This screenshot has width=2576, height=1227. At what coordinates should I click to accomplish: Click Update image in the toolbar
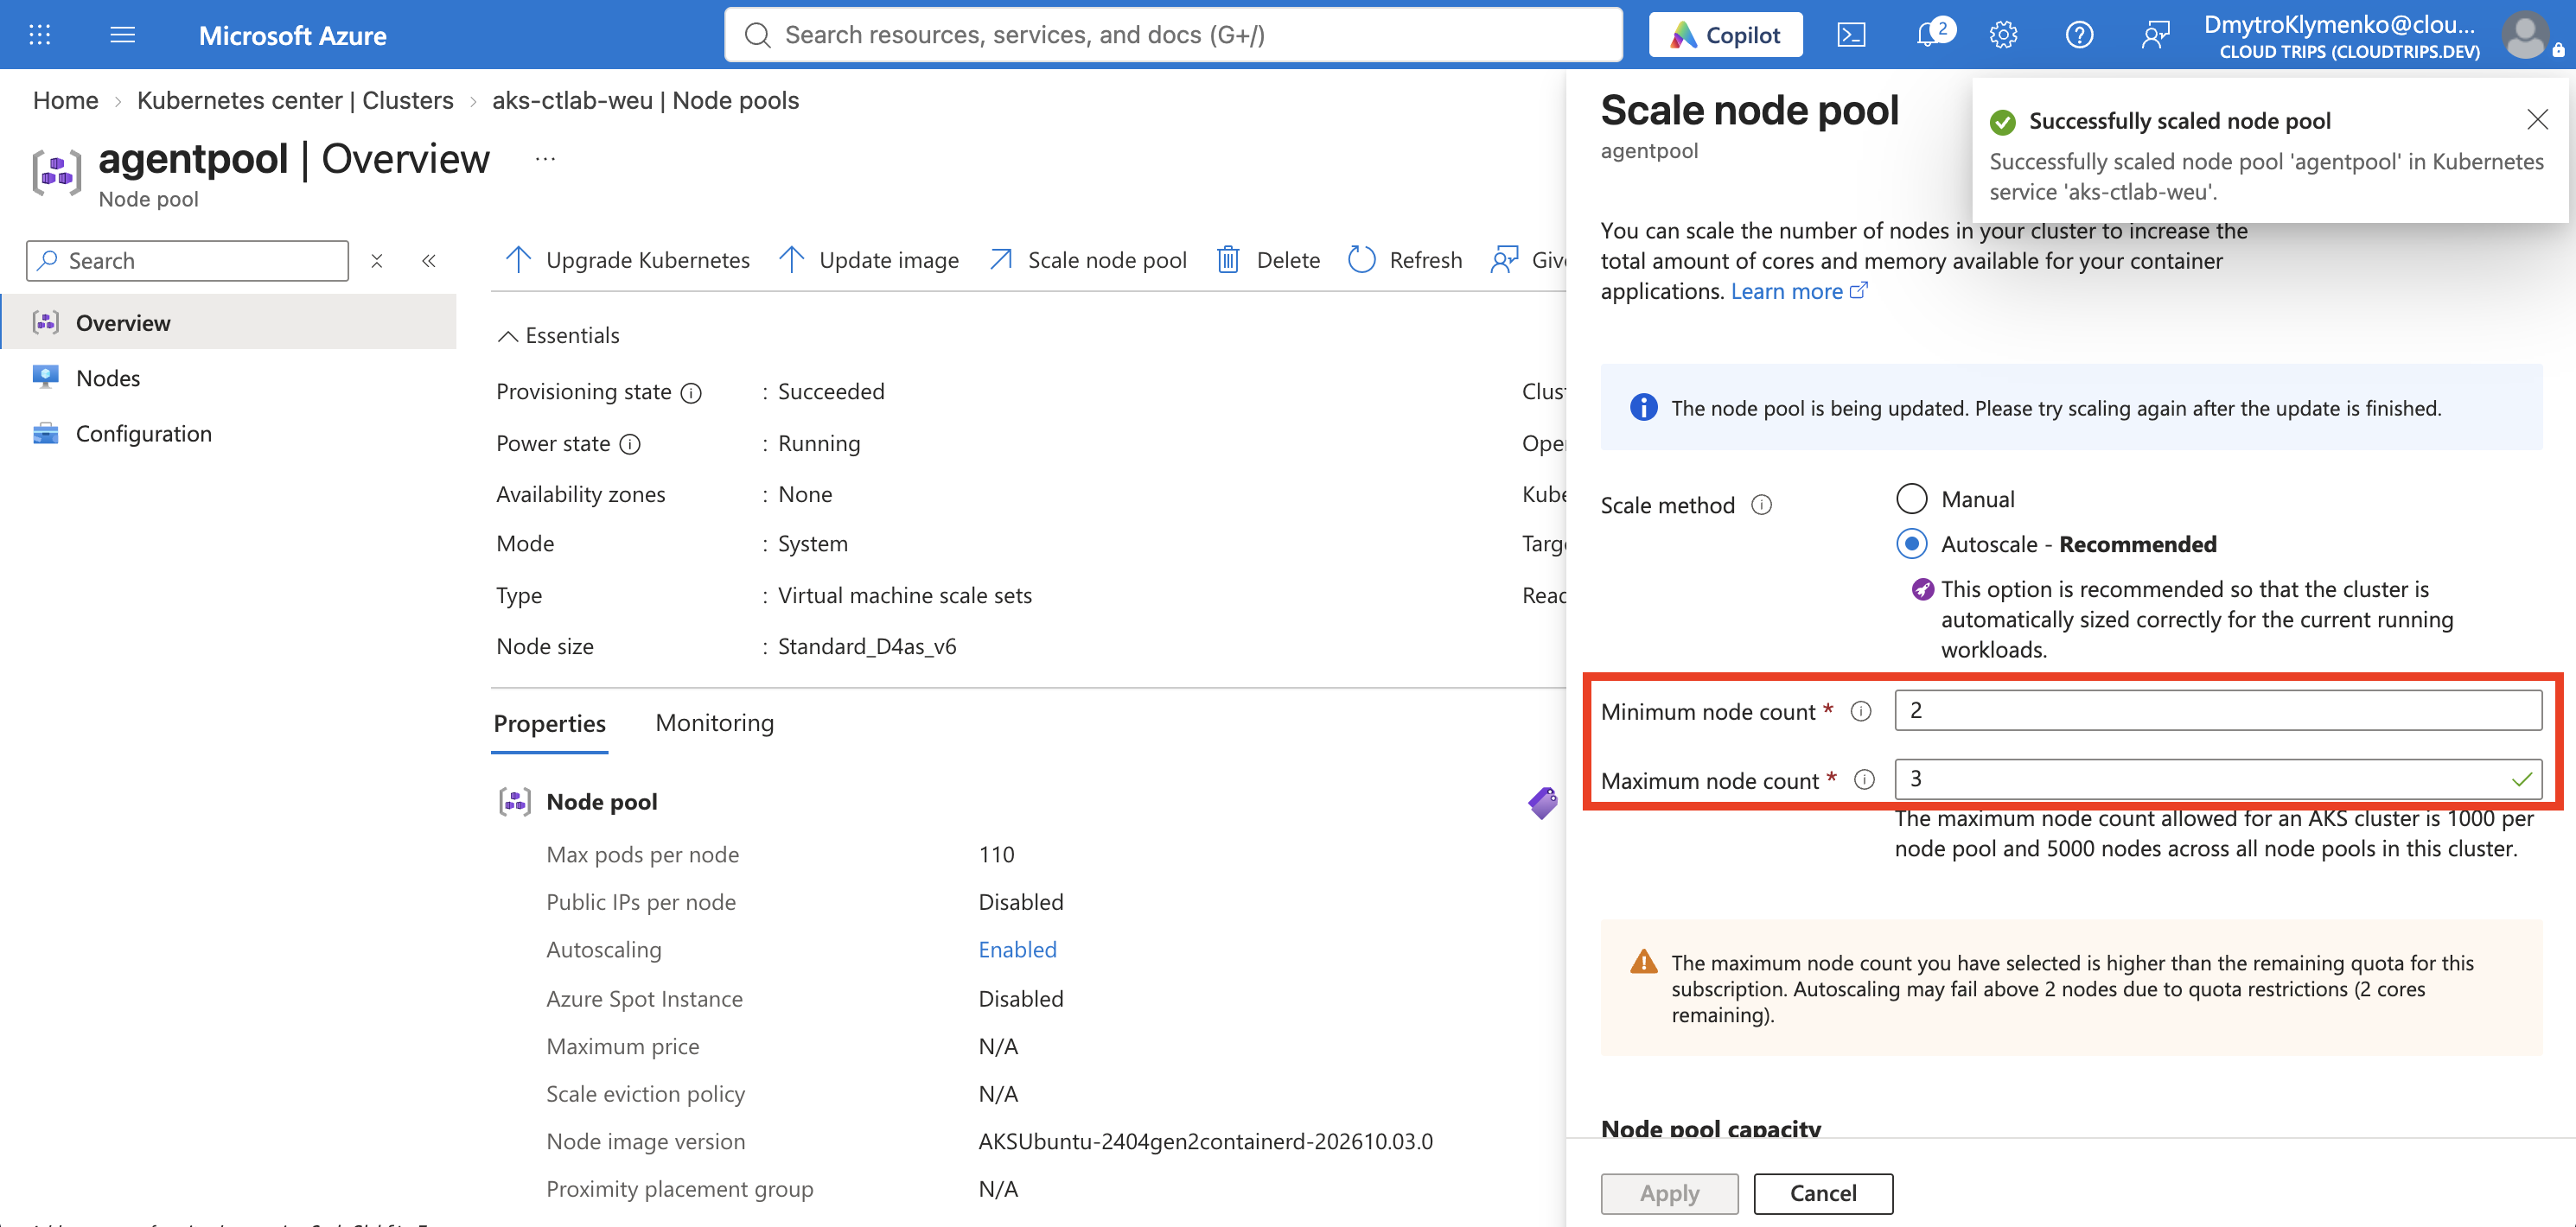click(x=869, y=260)
